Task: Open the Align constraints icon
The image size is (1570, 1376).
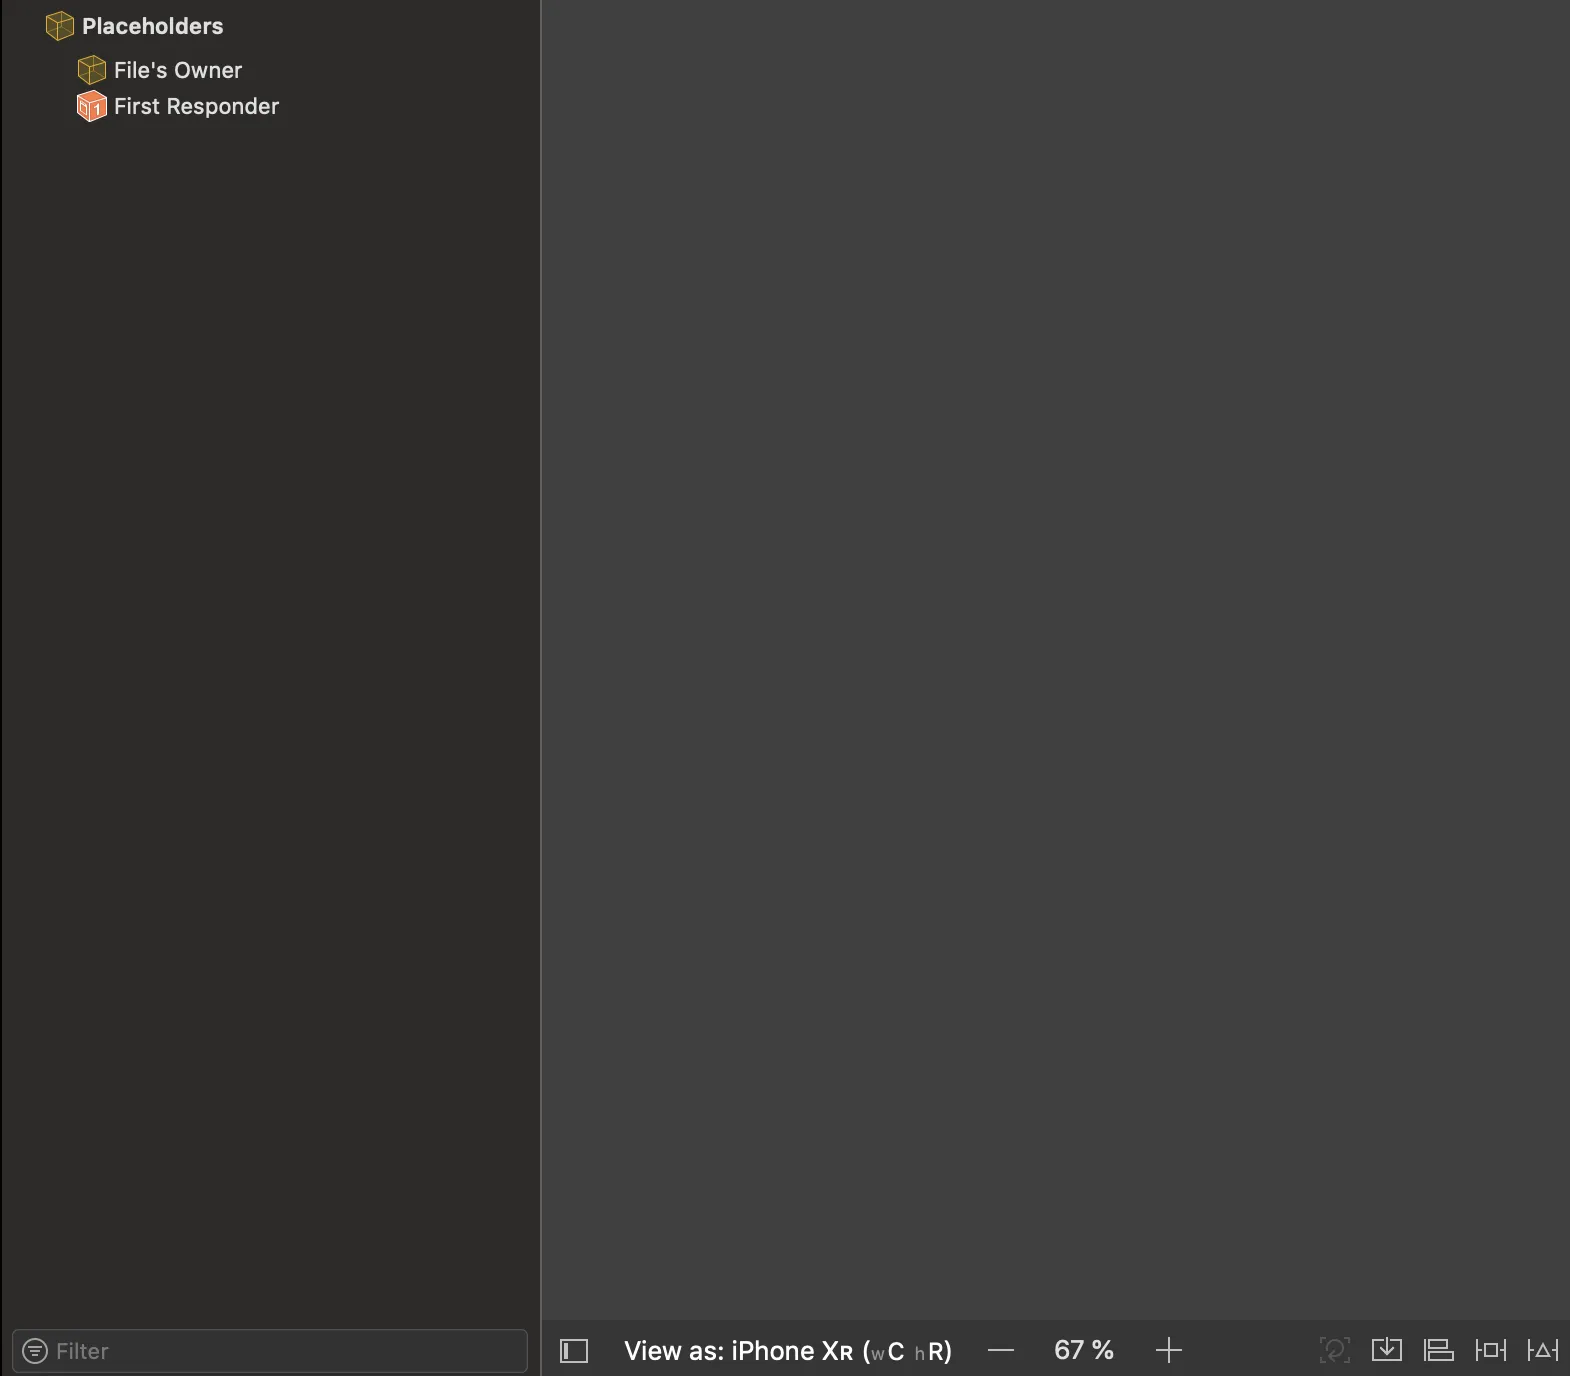Action: point(1439,1350)
